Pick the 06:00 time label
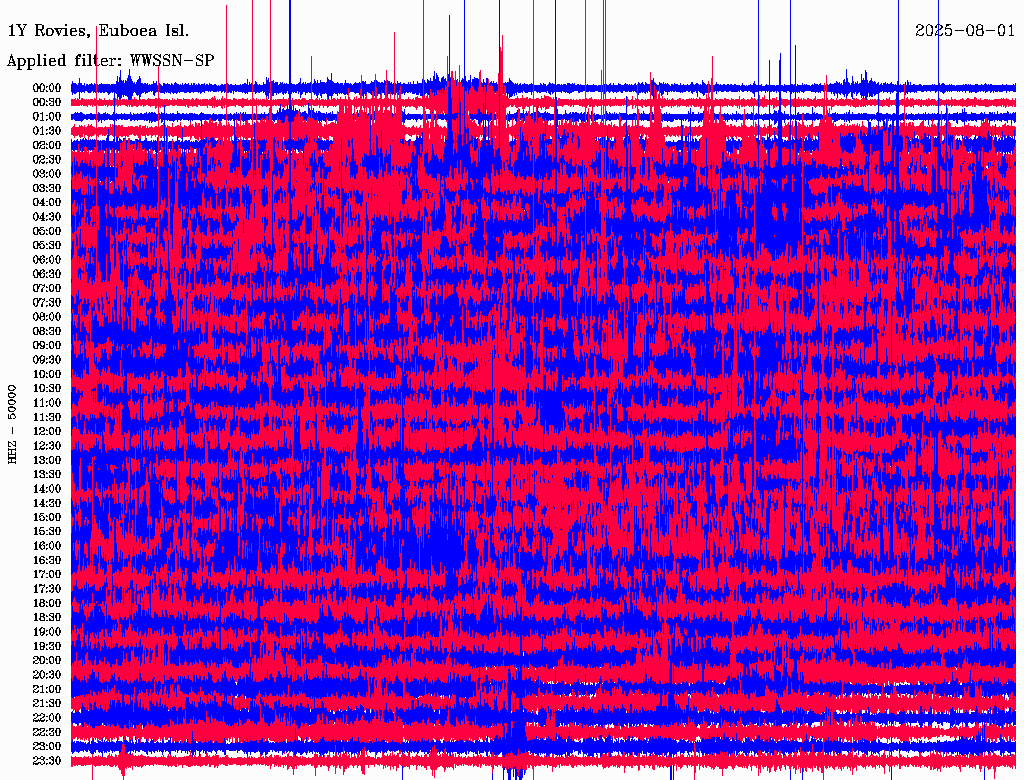The image size is (1024, 780). [x=47, y=260]
